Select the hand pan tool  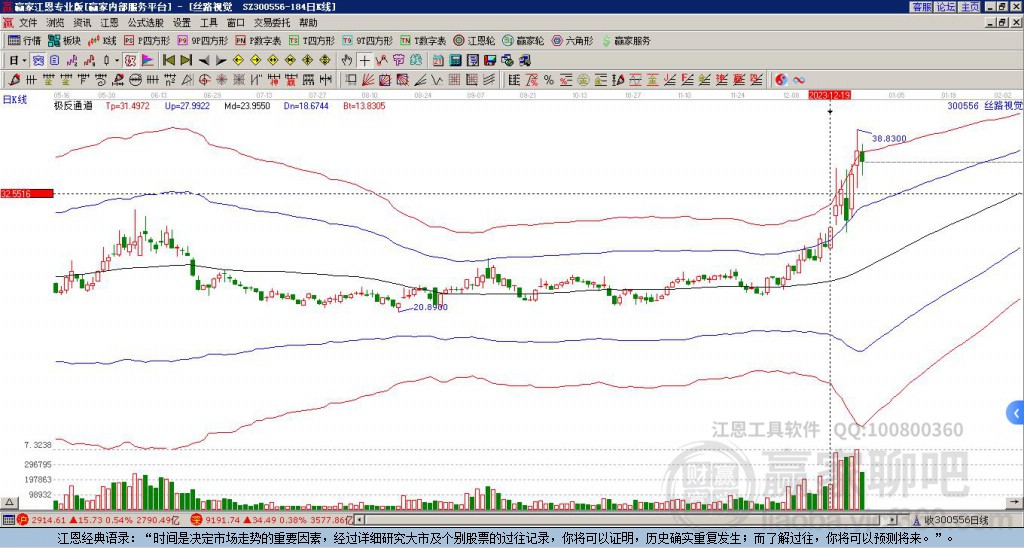pyautogui.click(x=347, y=61)
